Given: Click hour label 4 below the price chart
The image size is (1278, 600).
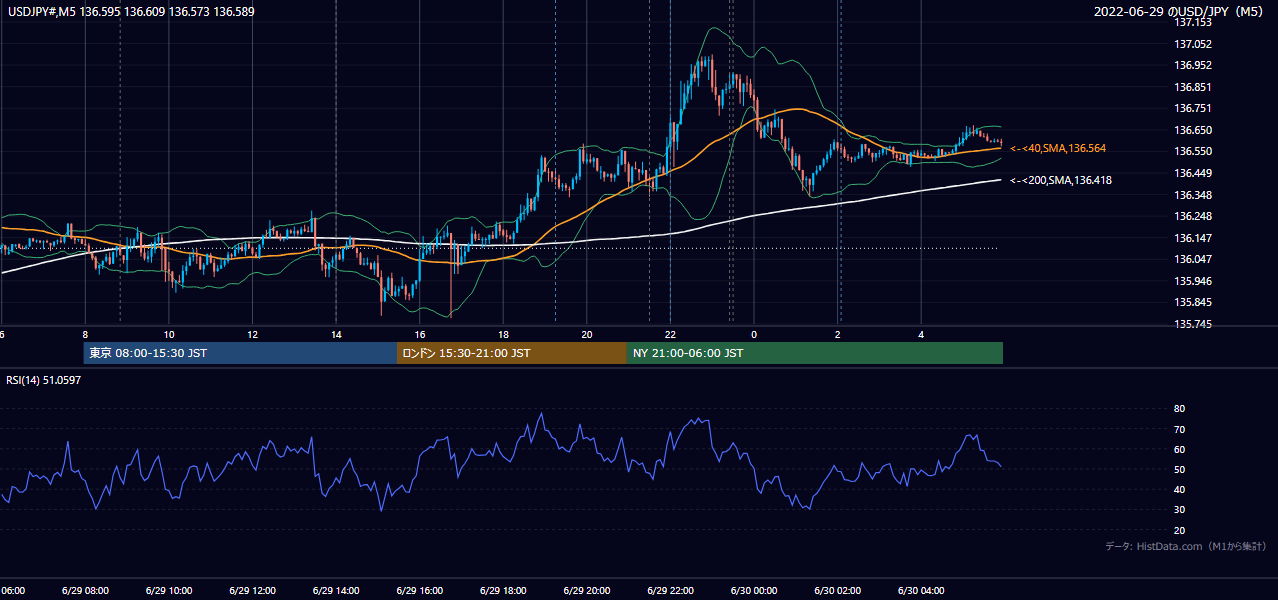Looking at the screenshot, I should pos(921,335).
